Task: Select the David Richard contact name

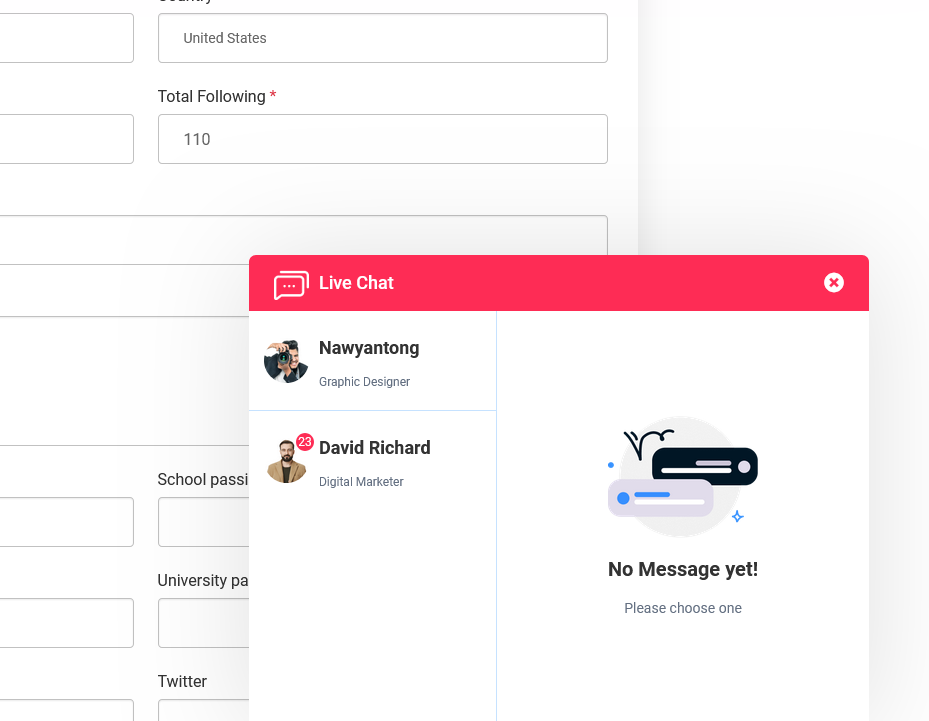Action: pyautogui.click(x=374, y=448)
